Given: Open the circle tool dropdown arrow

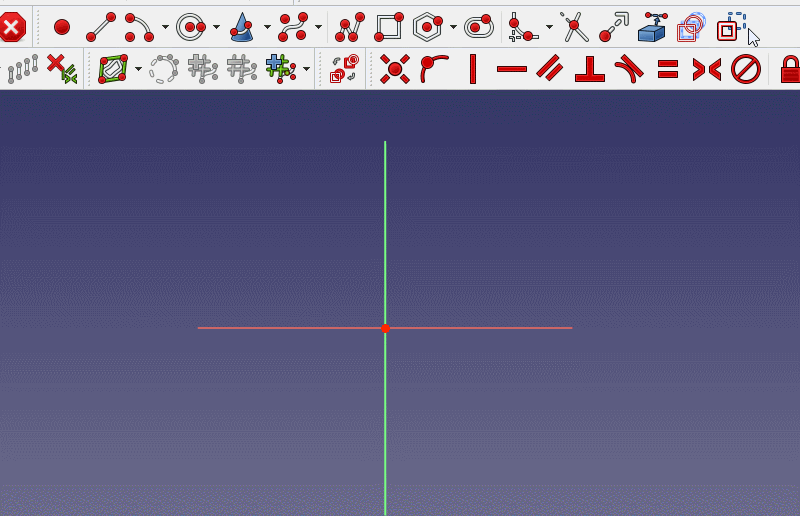Looking at the screenshot, I should click(216, 28).
